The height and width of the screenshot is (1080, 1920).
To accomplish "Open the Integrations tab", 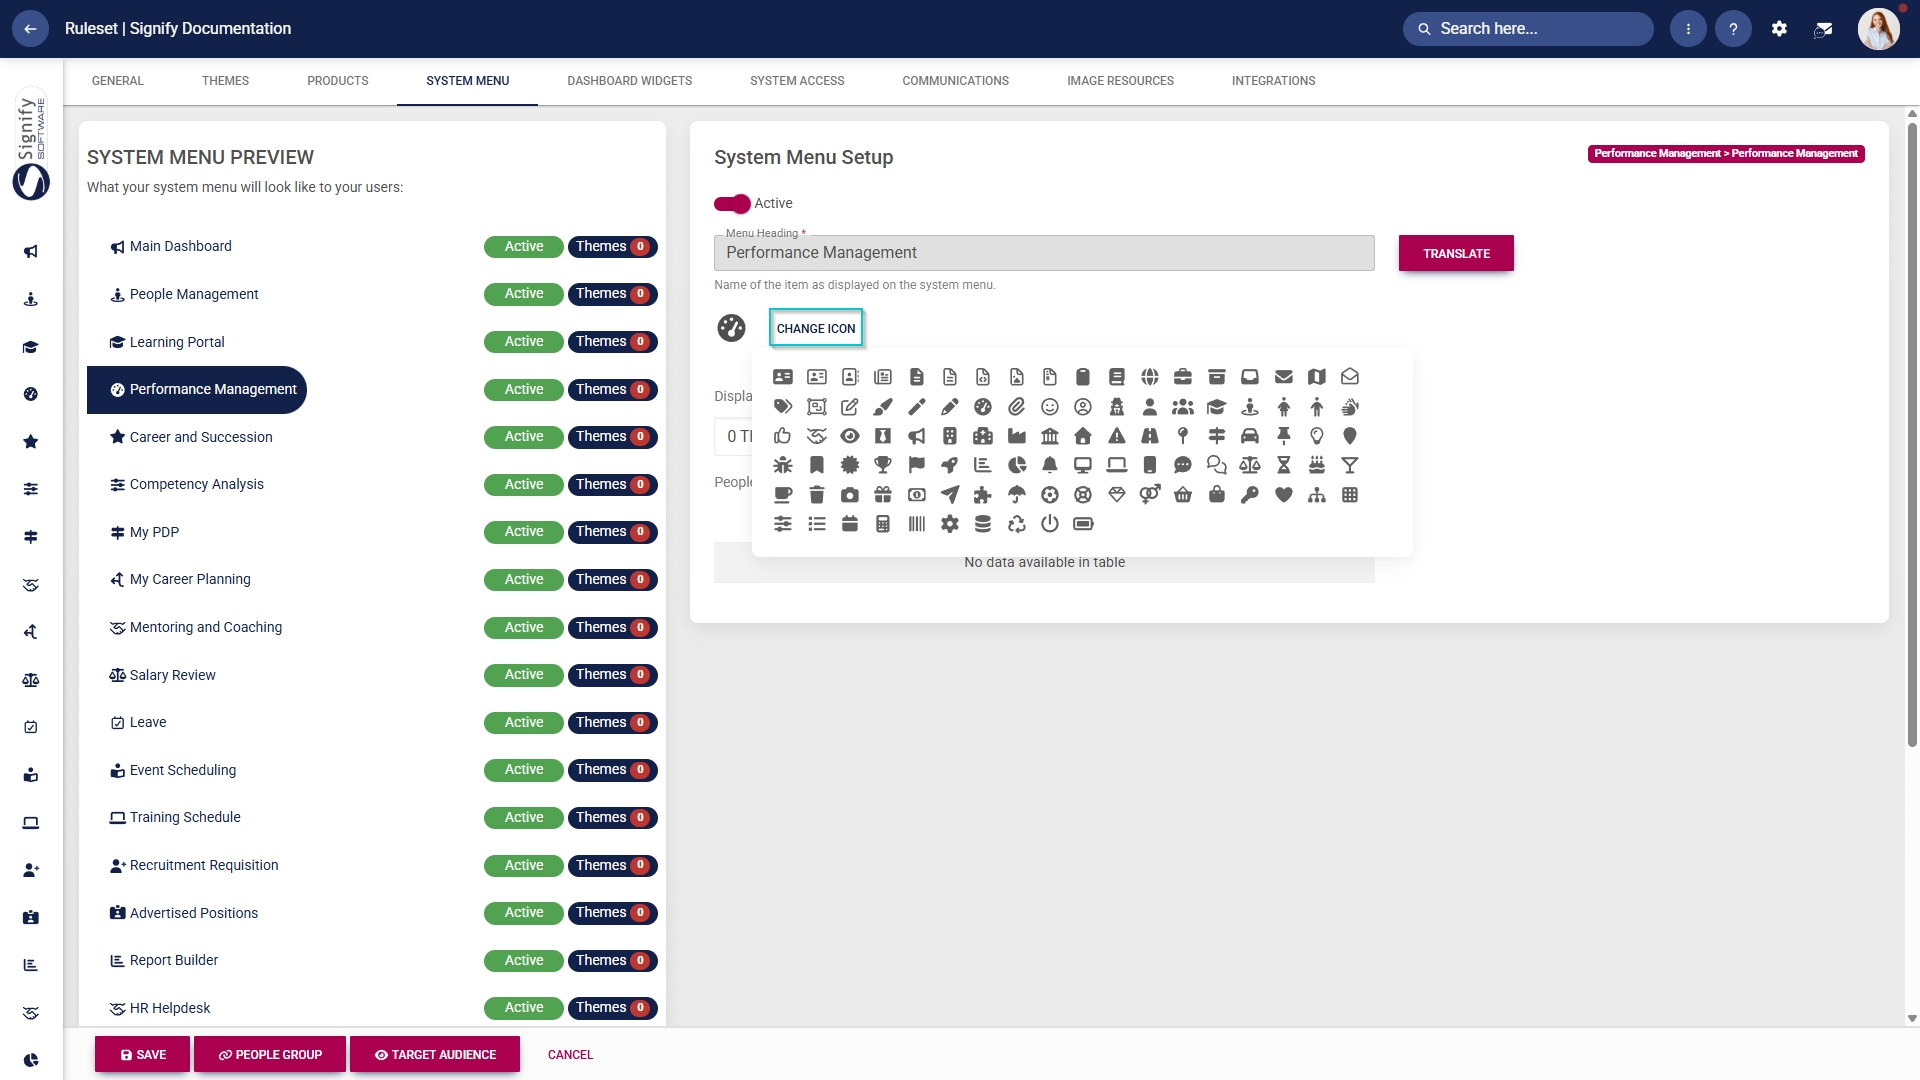I will click(1274, 81).
